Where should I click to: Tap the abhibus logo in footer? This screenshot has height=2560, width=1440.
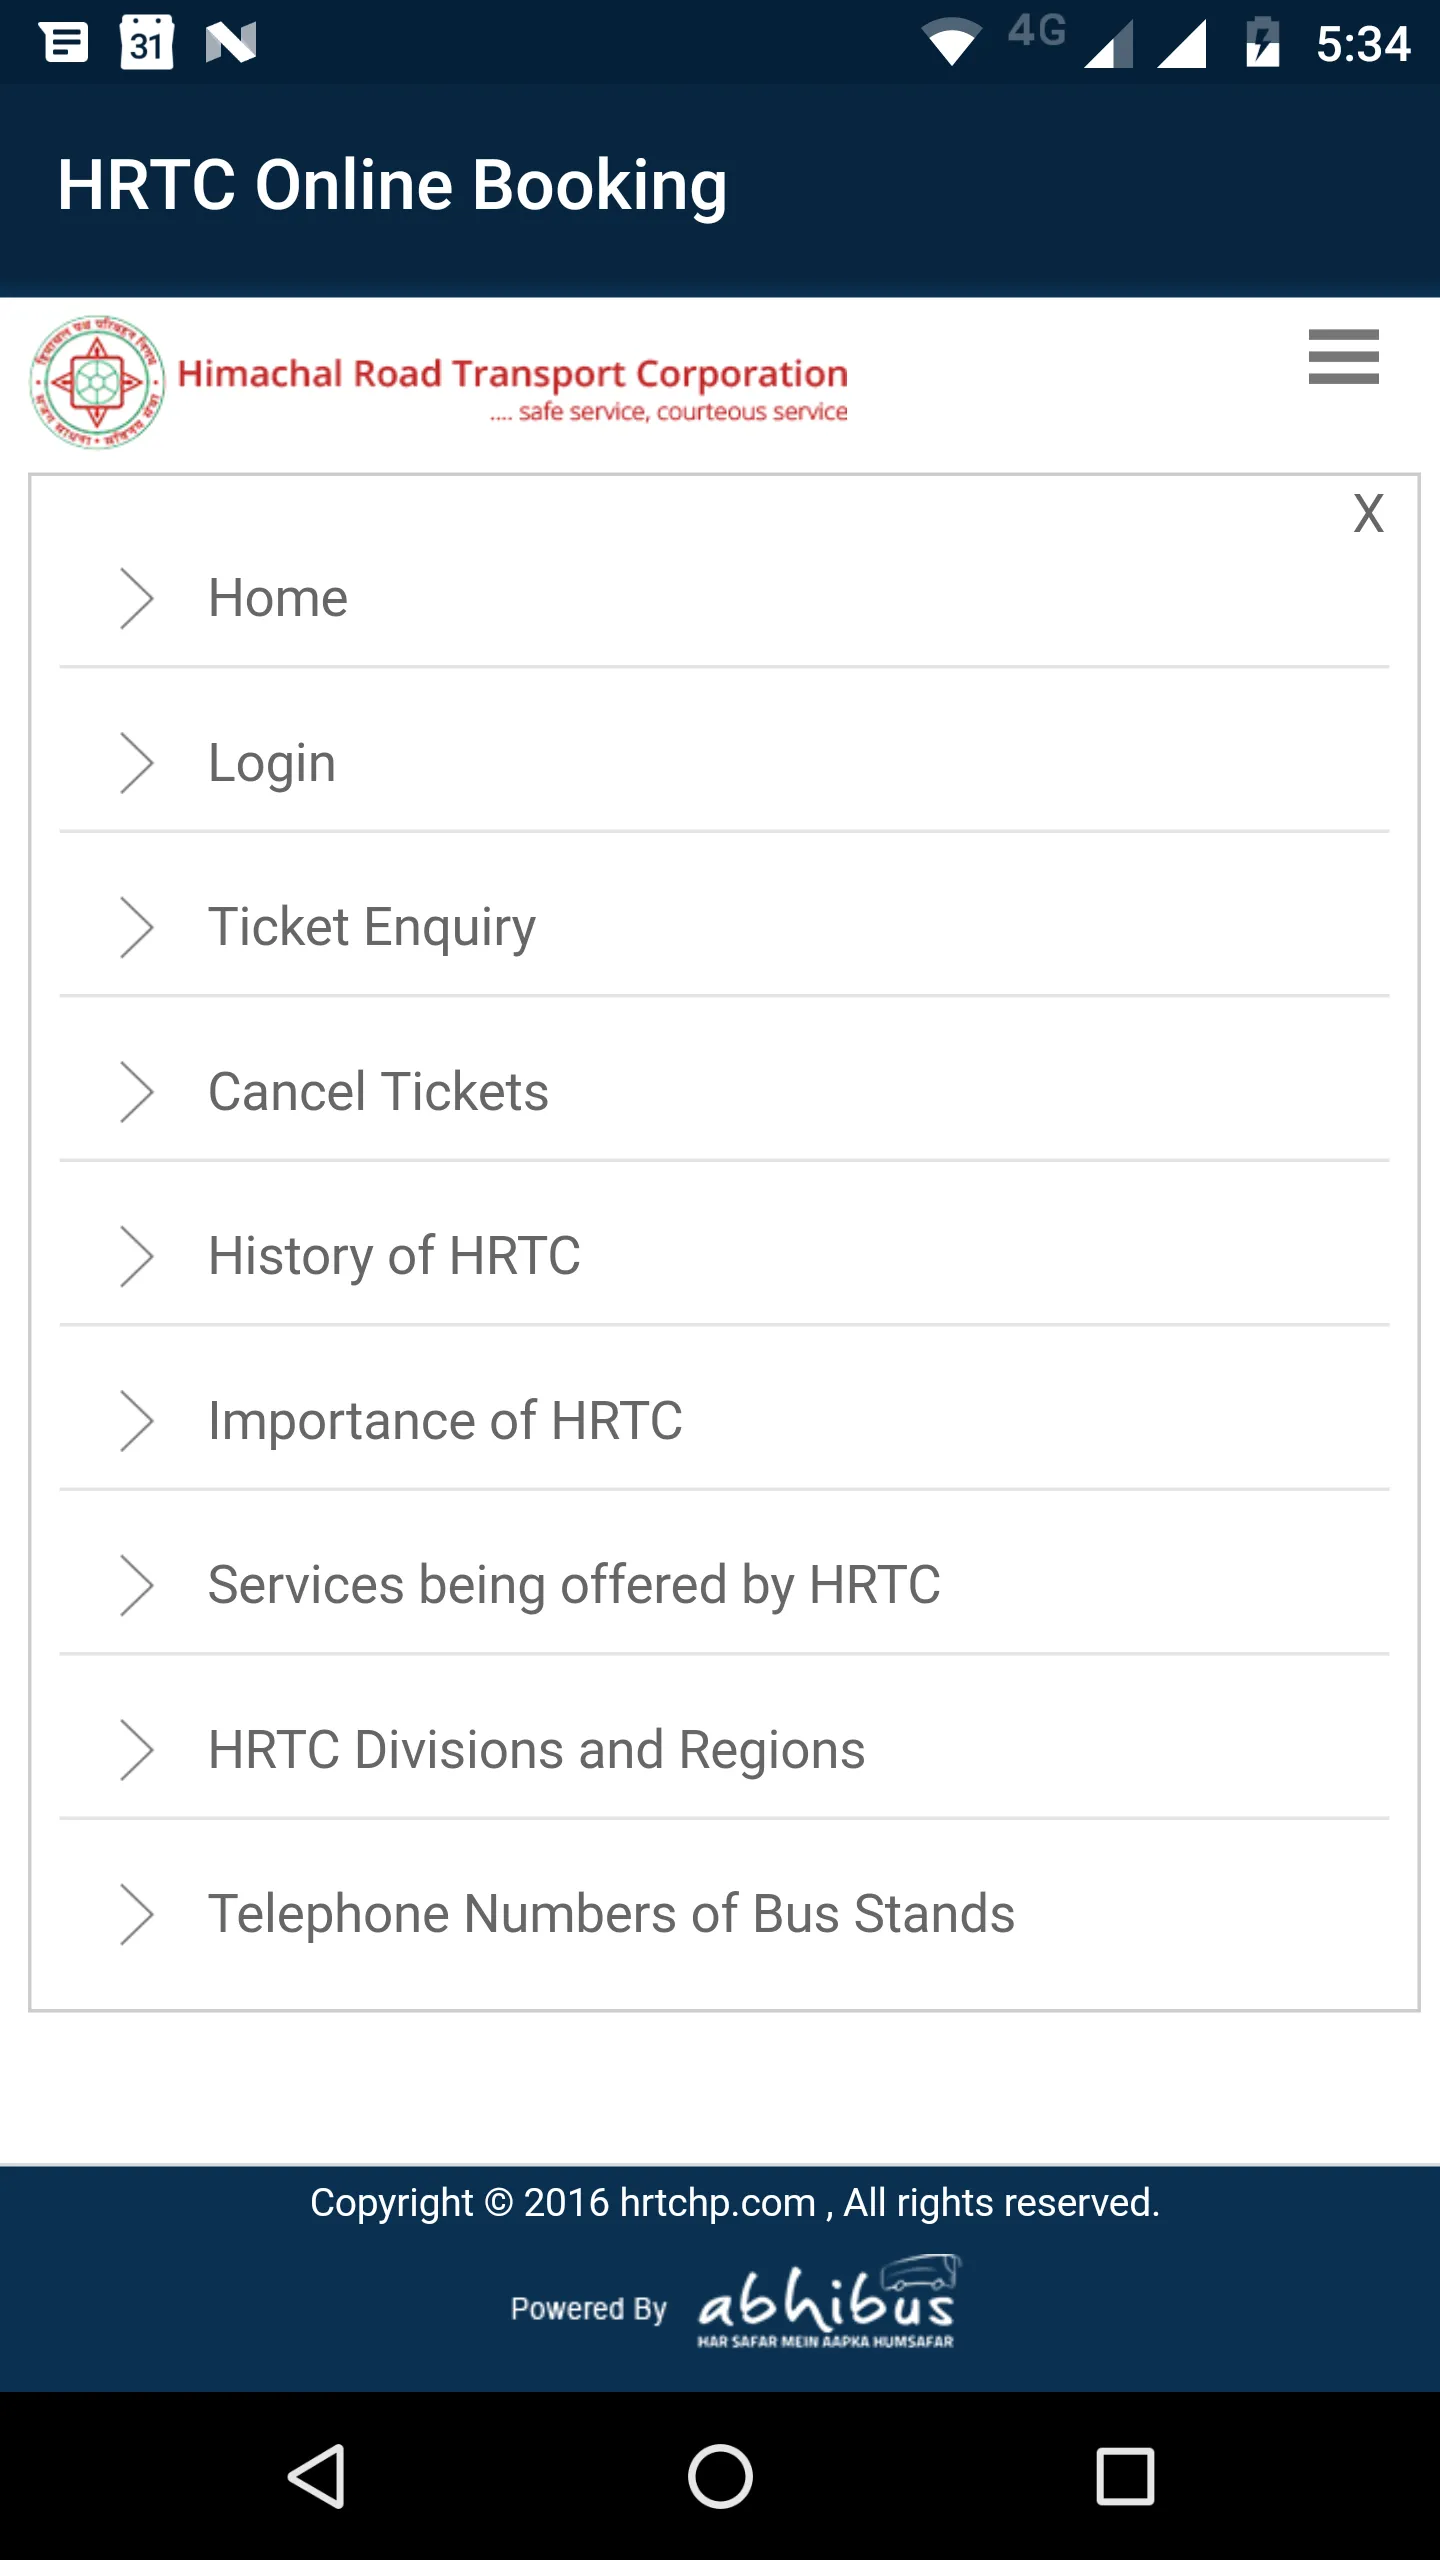(826, 2305)
